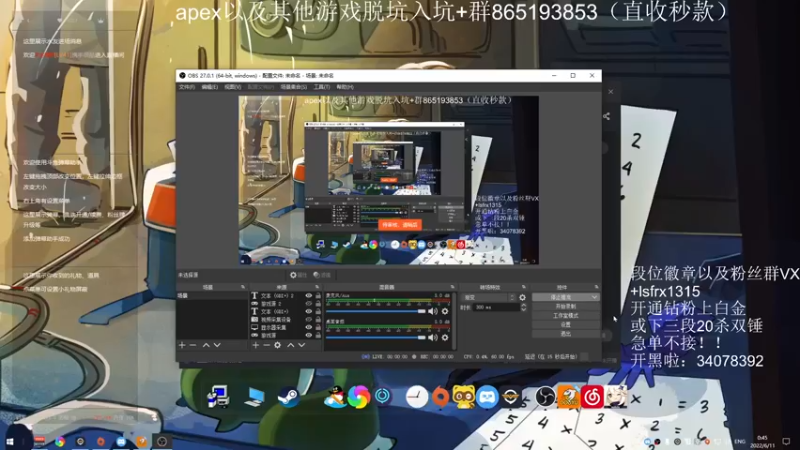Move scene up in scenes list
The width and height of the screenshot is (800, 450).
[206, 345]
